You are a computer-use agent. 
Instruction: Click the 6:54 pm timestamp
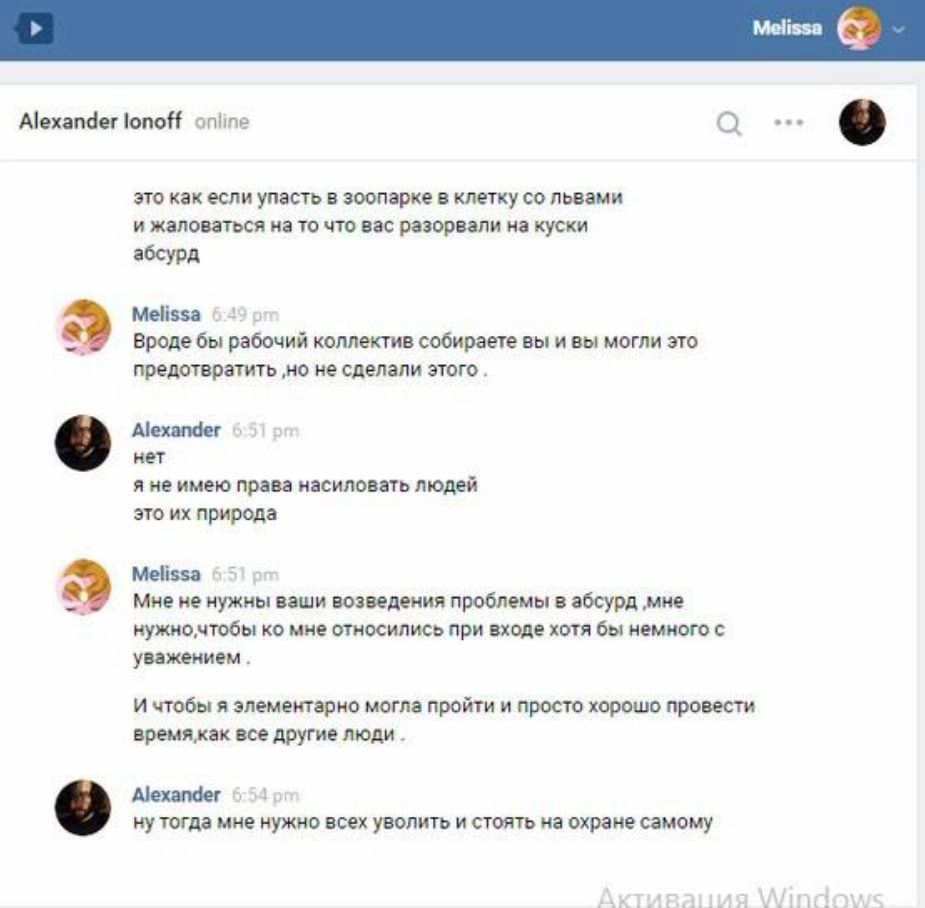click(265, 795)
